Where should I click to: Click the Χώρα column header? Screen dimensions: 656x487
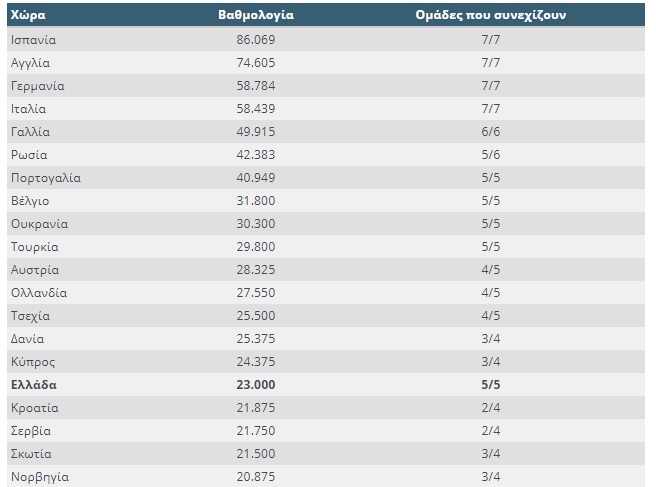pos(28,16)
